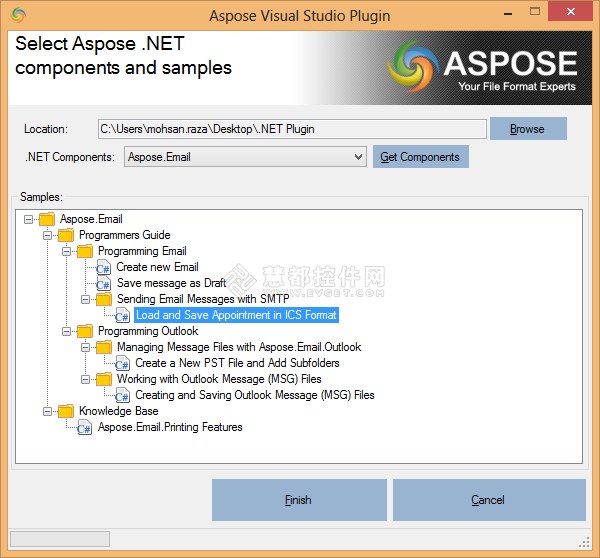This screenshot has height=558, width=600.
Task: Select Sending Email Messages with SMTP label
Action: point(203,299)
